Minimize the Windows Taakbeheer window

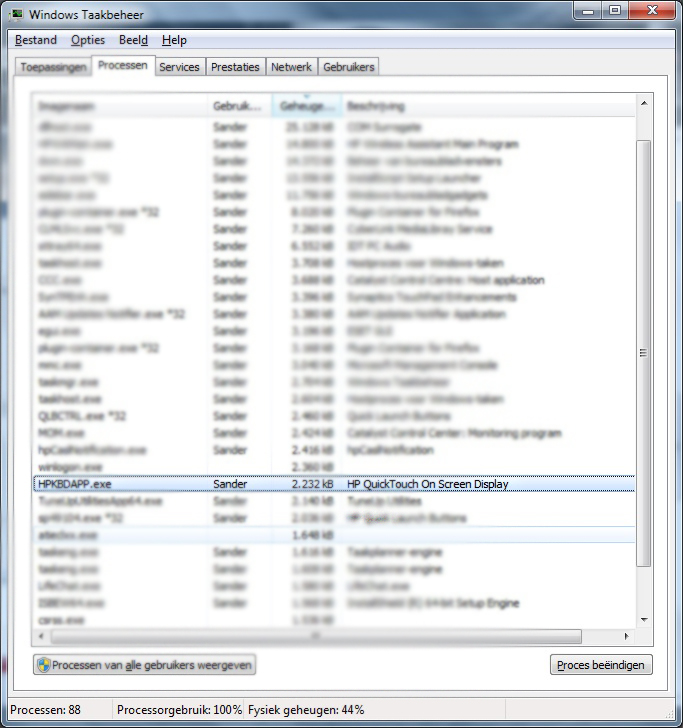point(588,11)
